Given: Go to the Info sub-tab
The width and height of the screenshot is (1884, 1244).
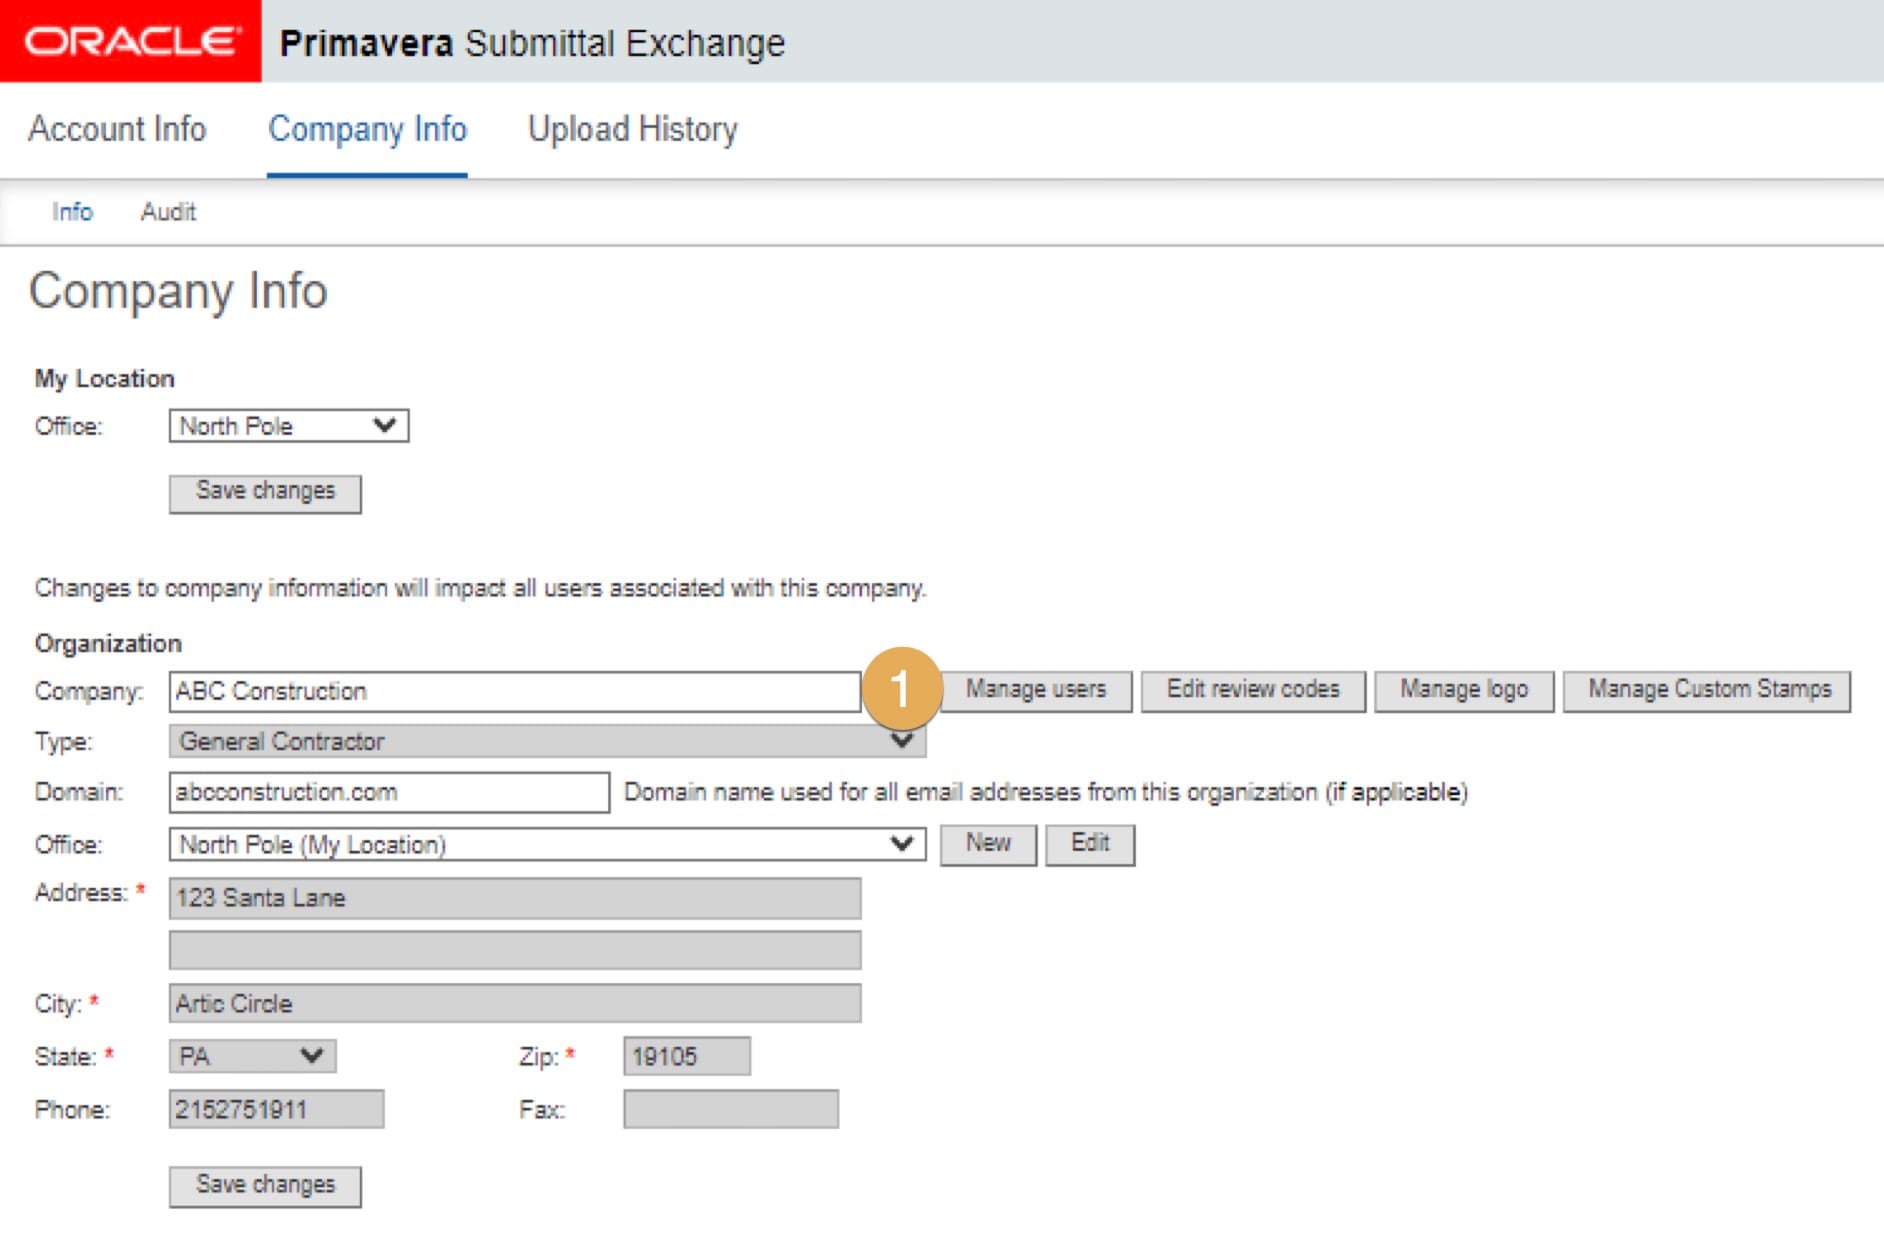Looking at the screenshot, I should coord(72,212).
